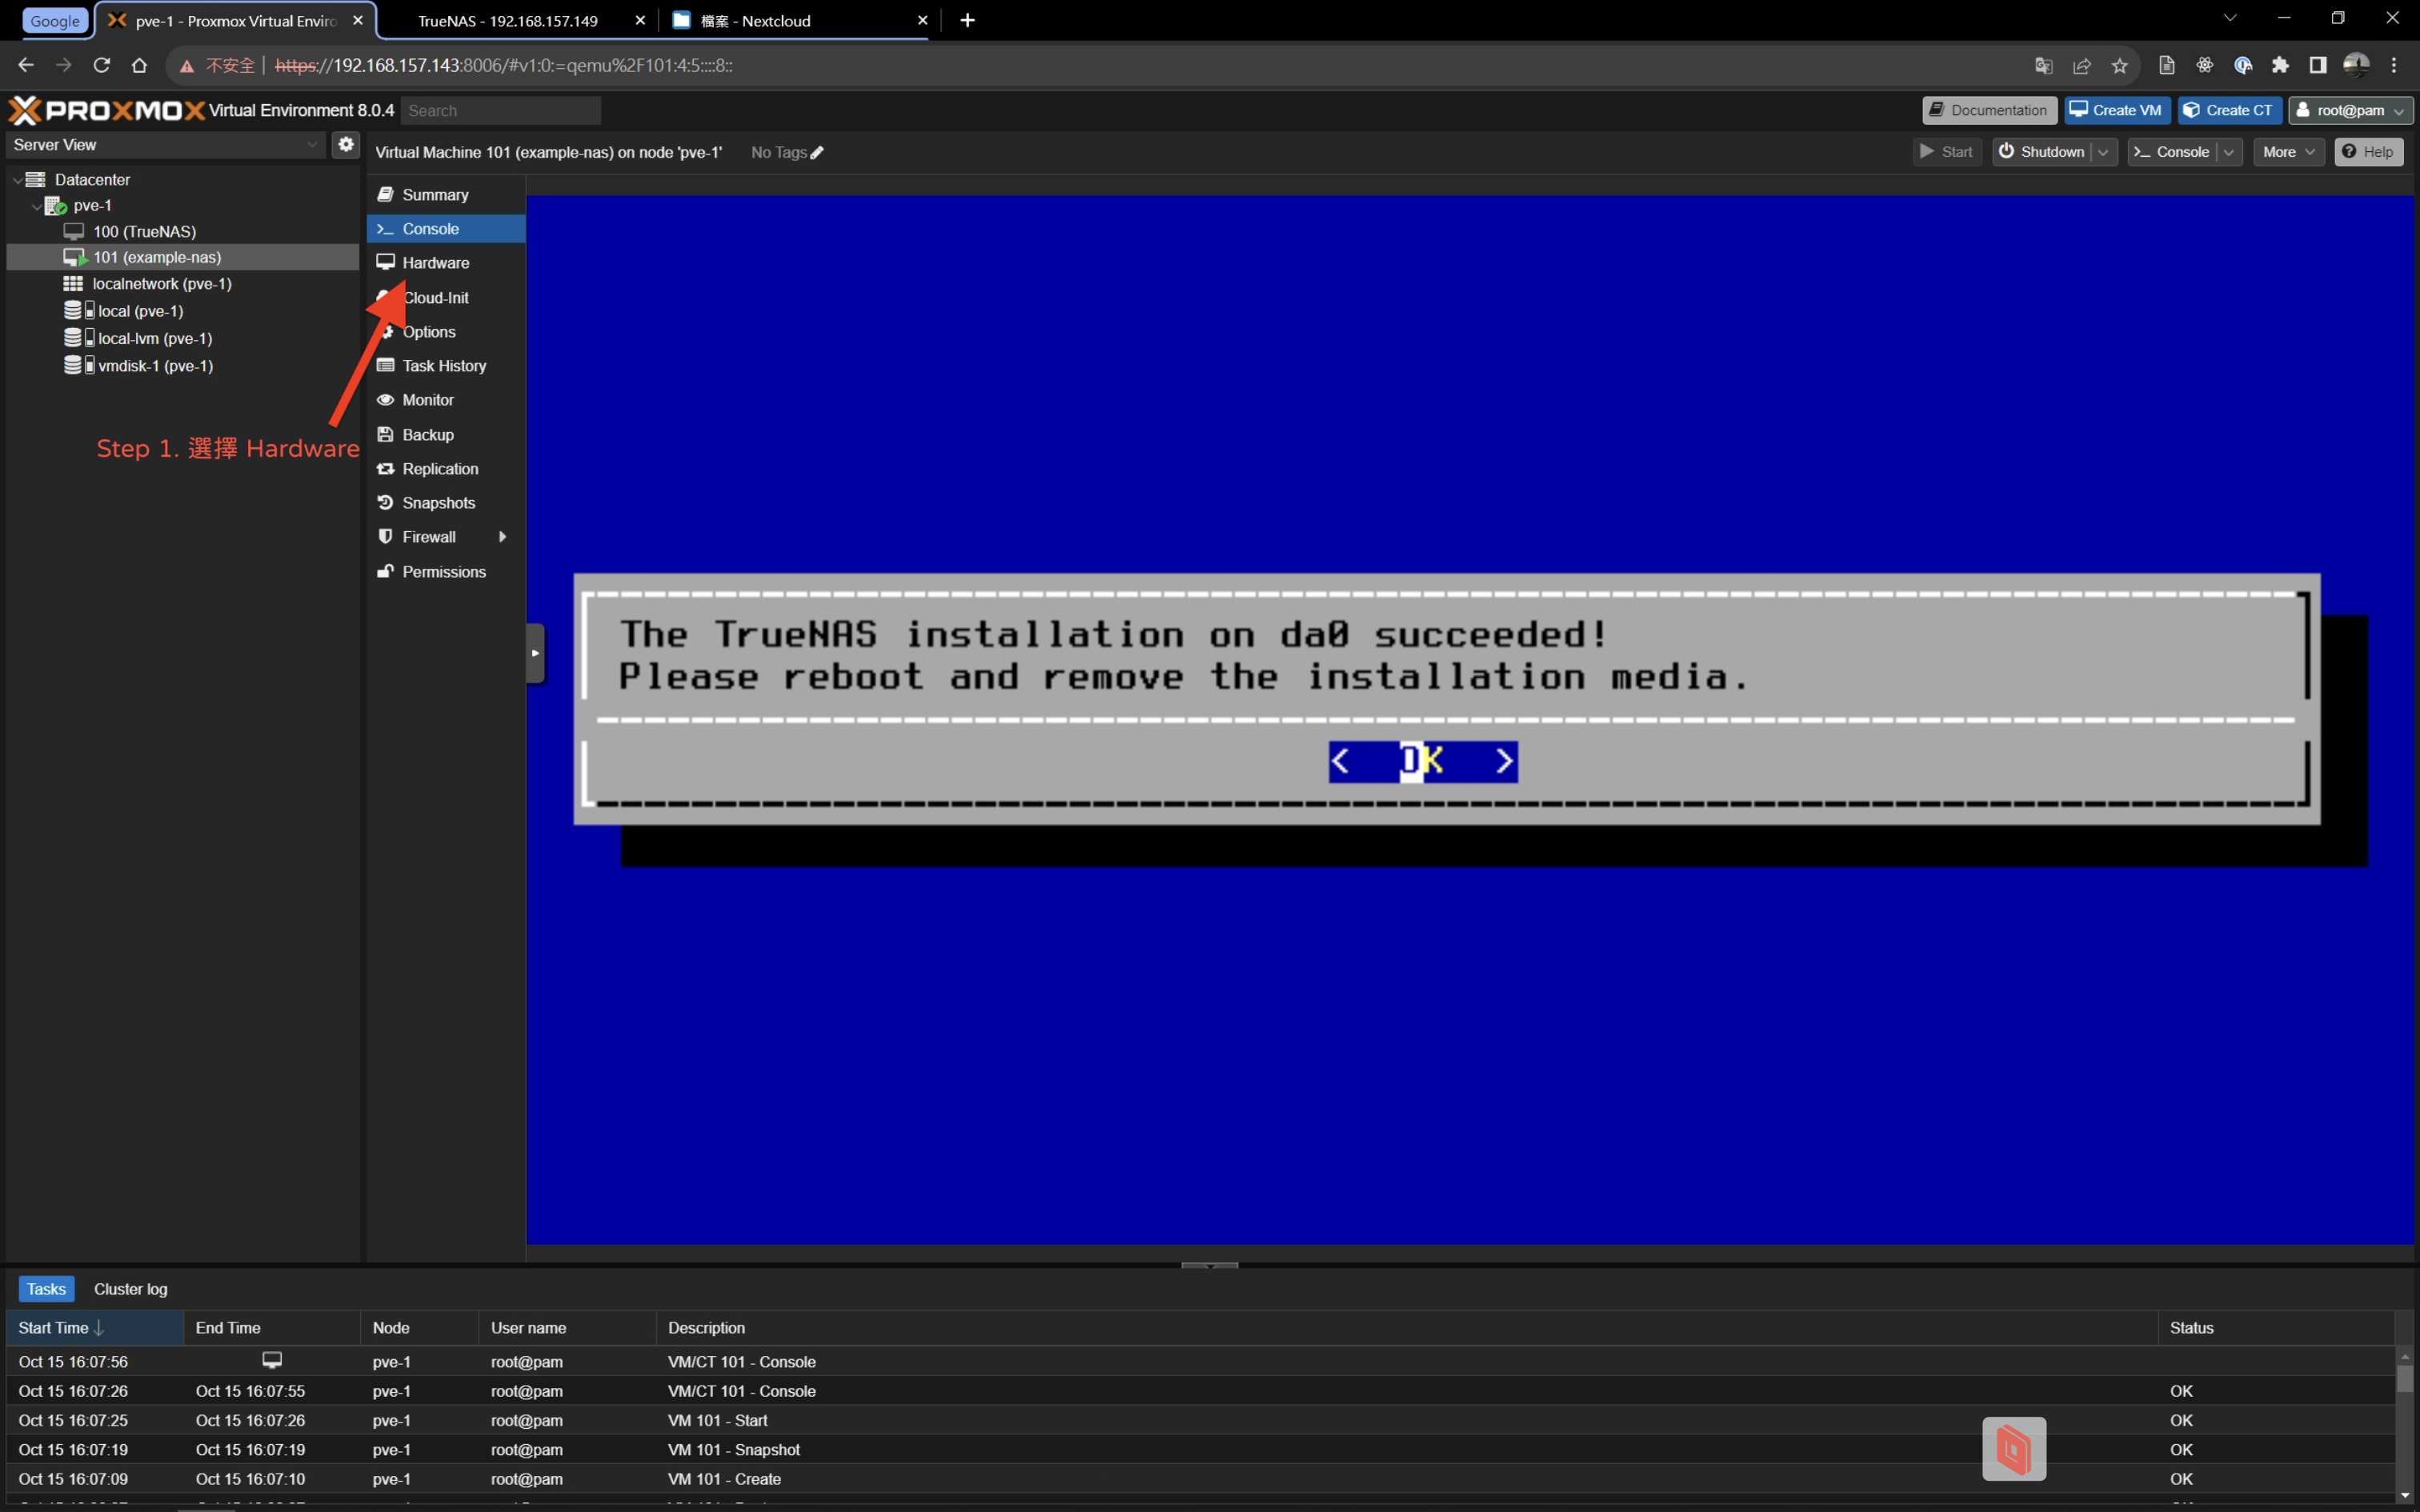Image resolution: width=2420 pixels, height=1512 pixels.
Task: Open the Monitor view
Action: 427,400
